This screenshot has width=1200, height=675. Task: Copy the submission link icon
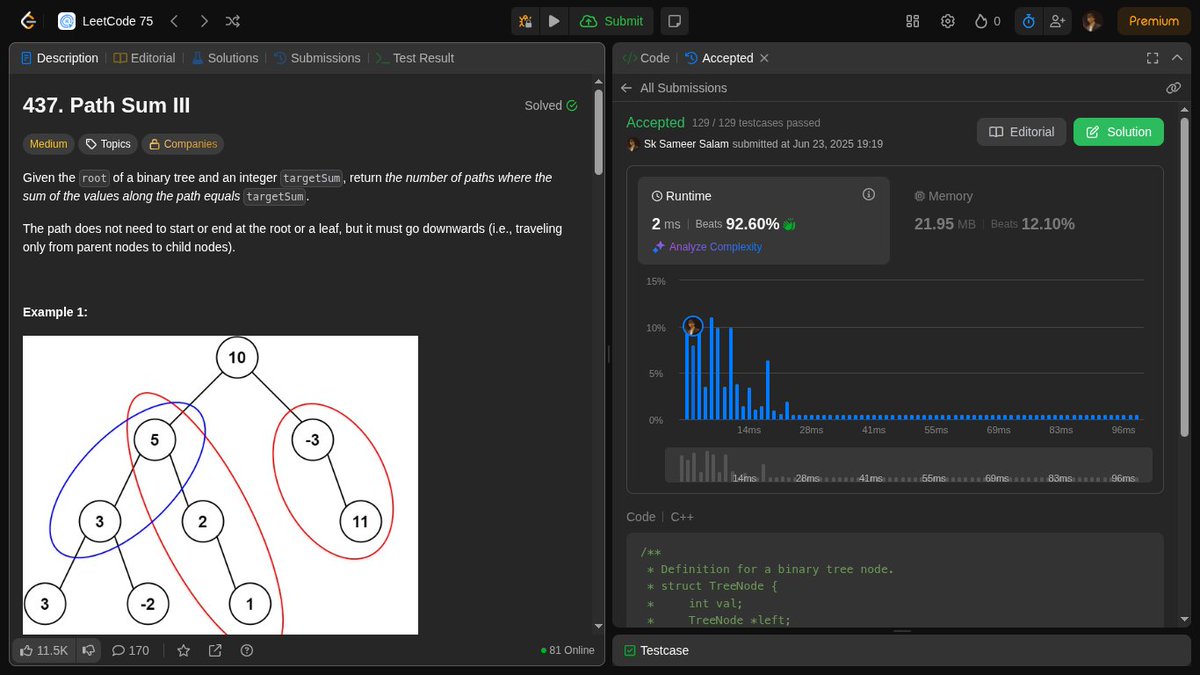pos(1173,88)
